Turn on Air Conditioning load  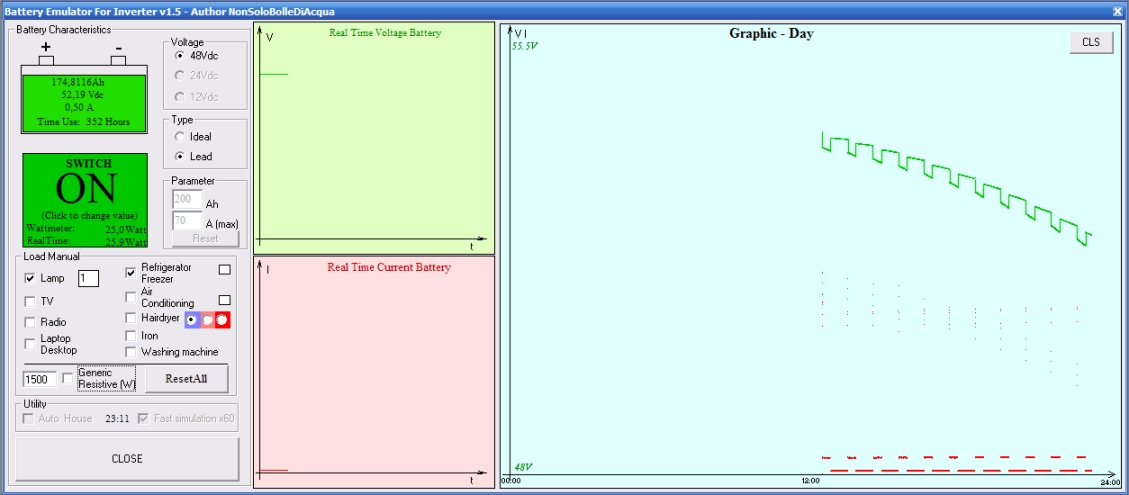131,296
